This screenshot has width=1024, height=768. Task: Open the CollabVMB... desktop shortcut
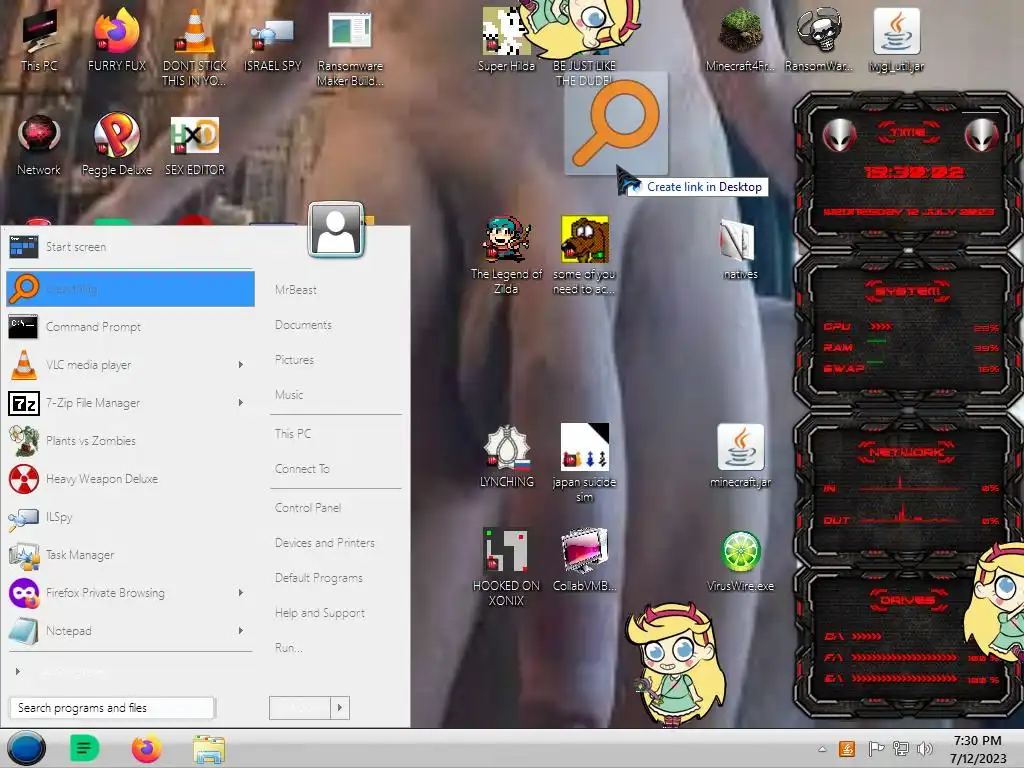coord(584,560)
